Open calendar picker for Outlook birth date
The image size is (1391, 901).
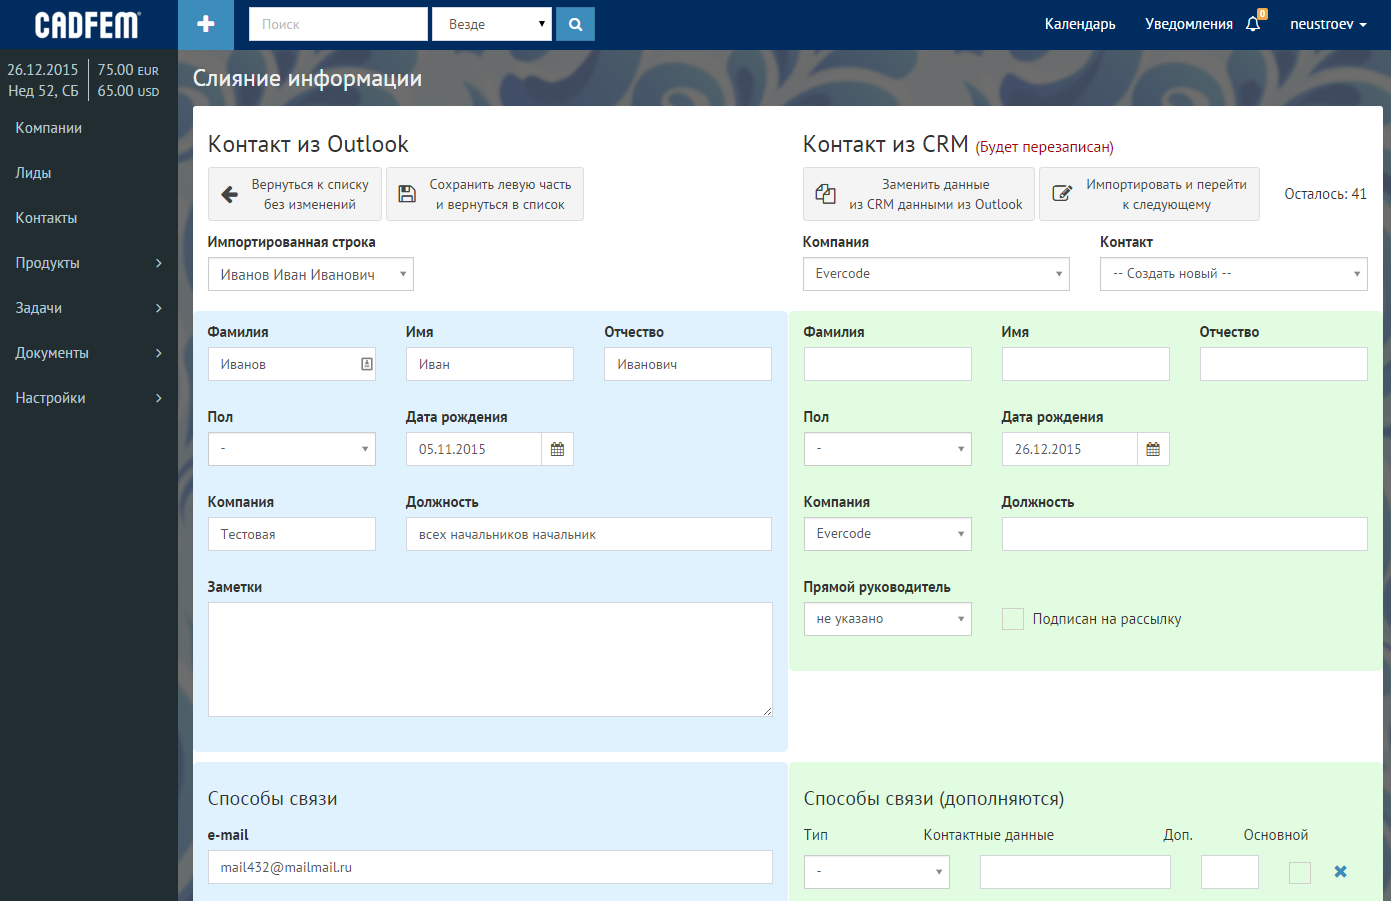click(x=557, y=450)
